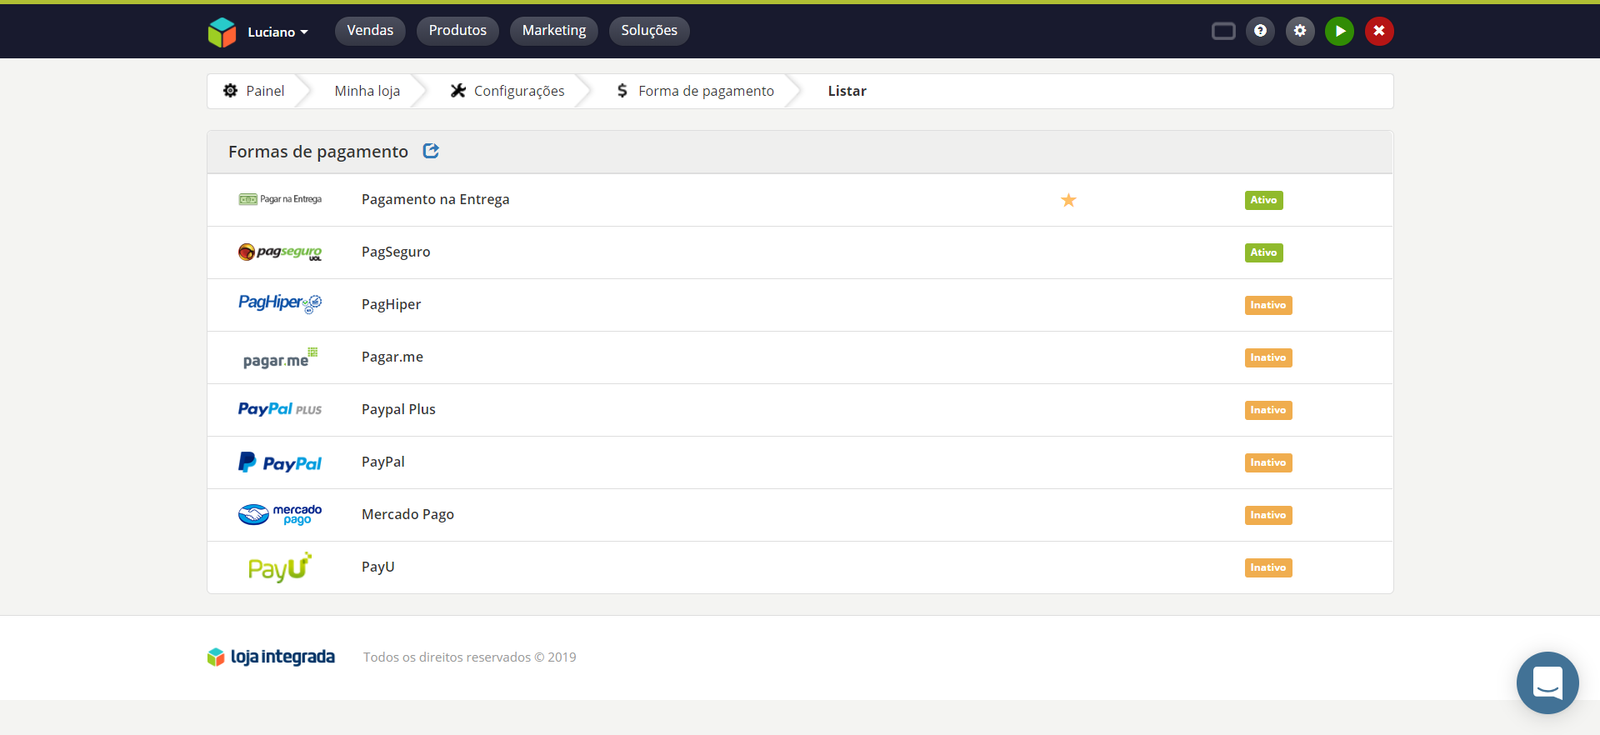Click the screen rectangle icon in header
This screenshot has width=1600, height=735.
[x=1223, y=31]
